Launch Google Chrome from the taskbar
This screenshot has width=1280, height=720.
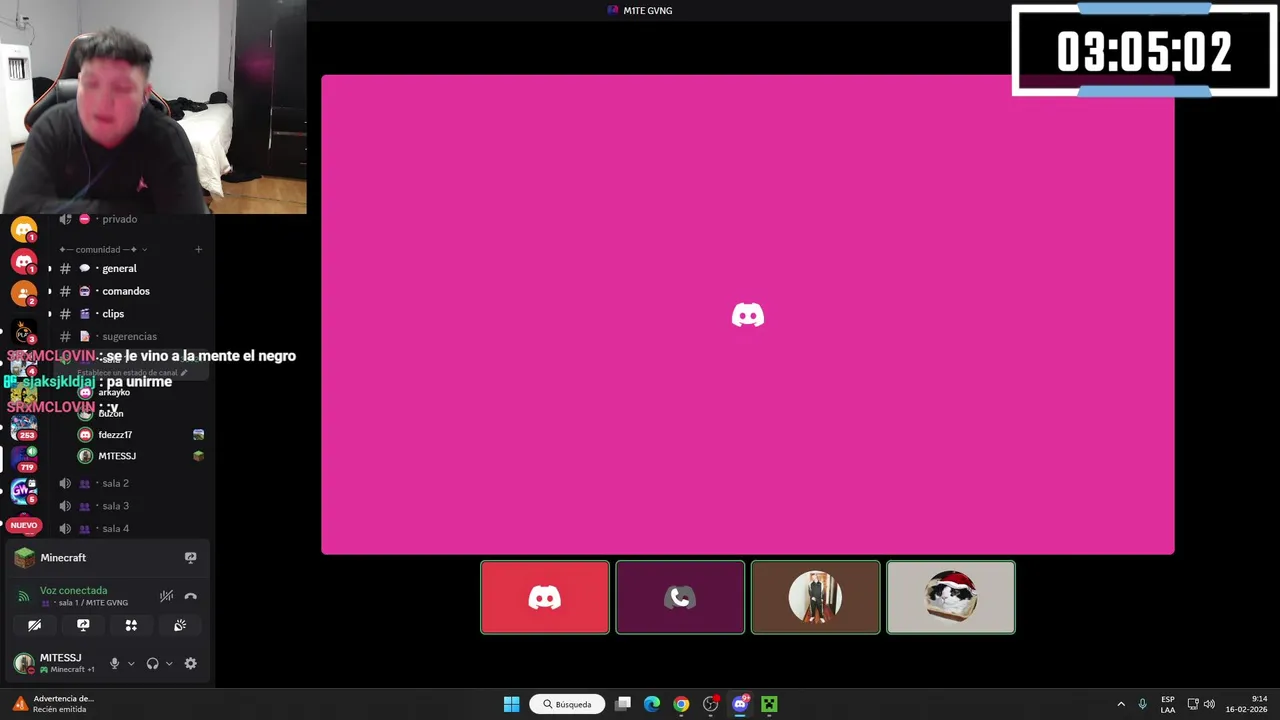[681, 704]
